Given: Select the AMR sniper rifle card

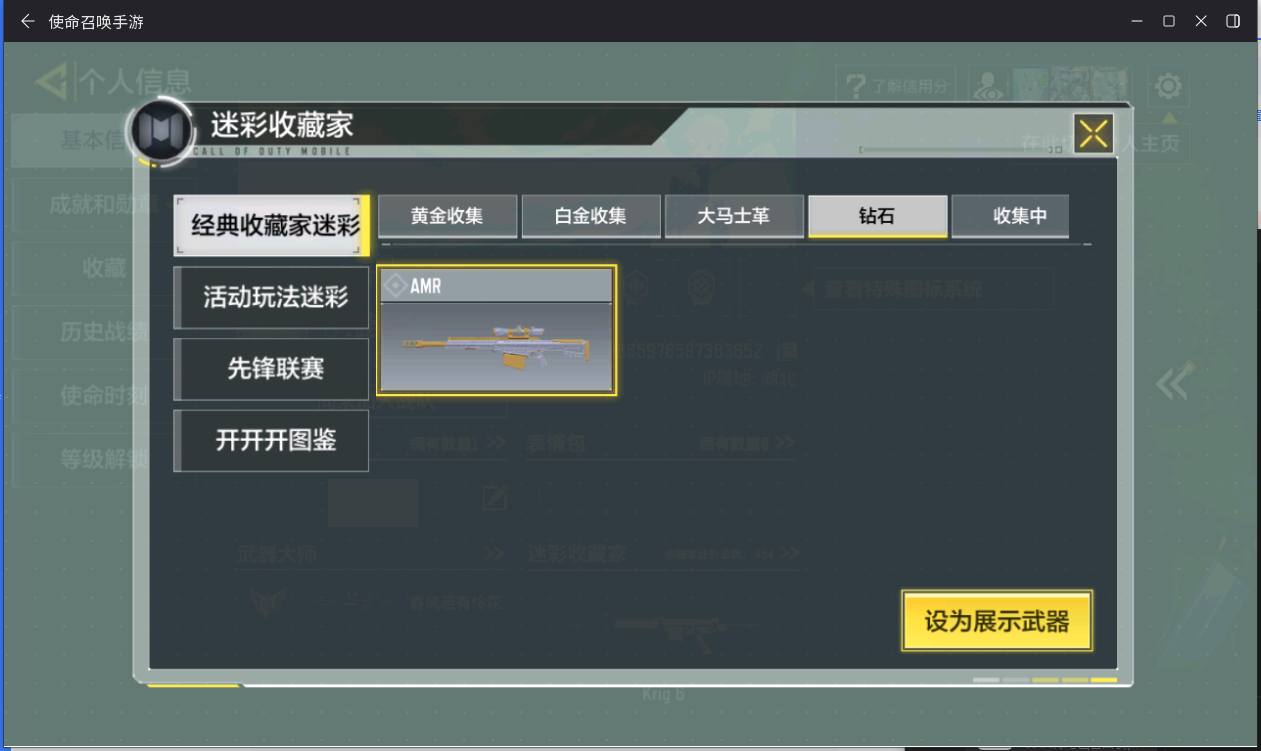Looking at the screenshot, I should pyautogui.click(x=496, y=330).
